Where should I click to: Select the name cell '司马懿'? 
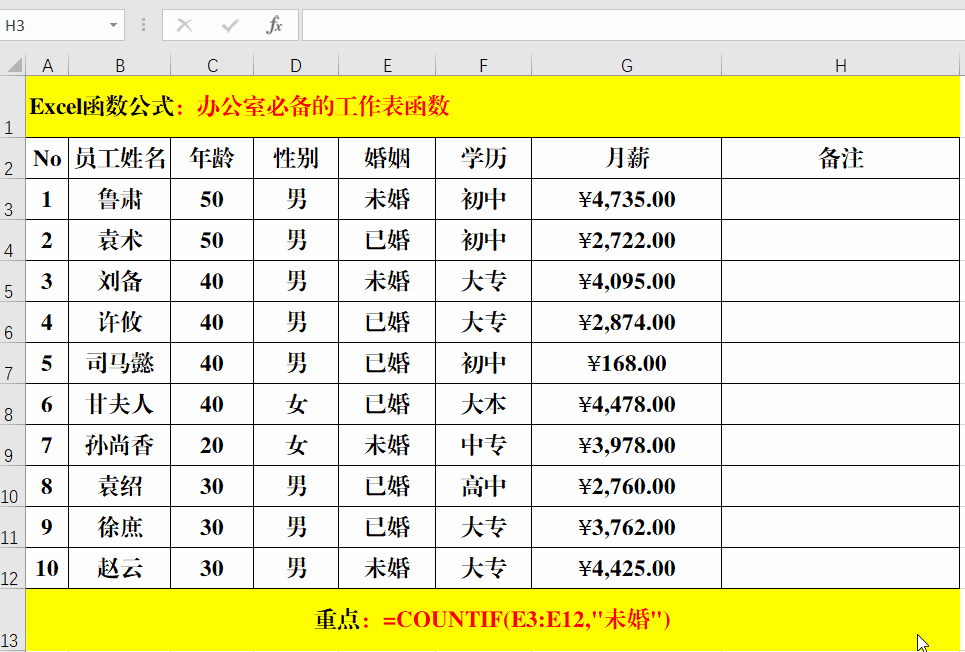pos(119,363)
